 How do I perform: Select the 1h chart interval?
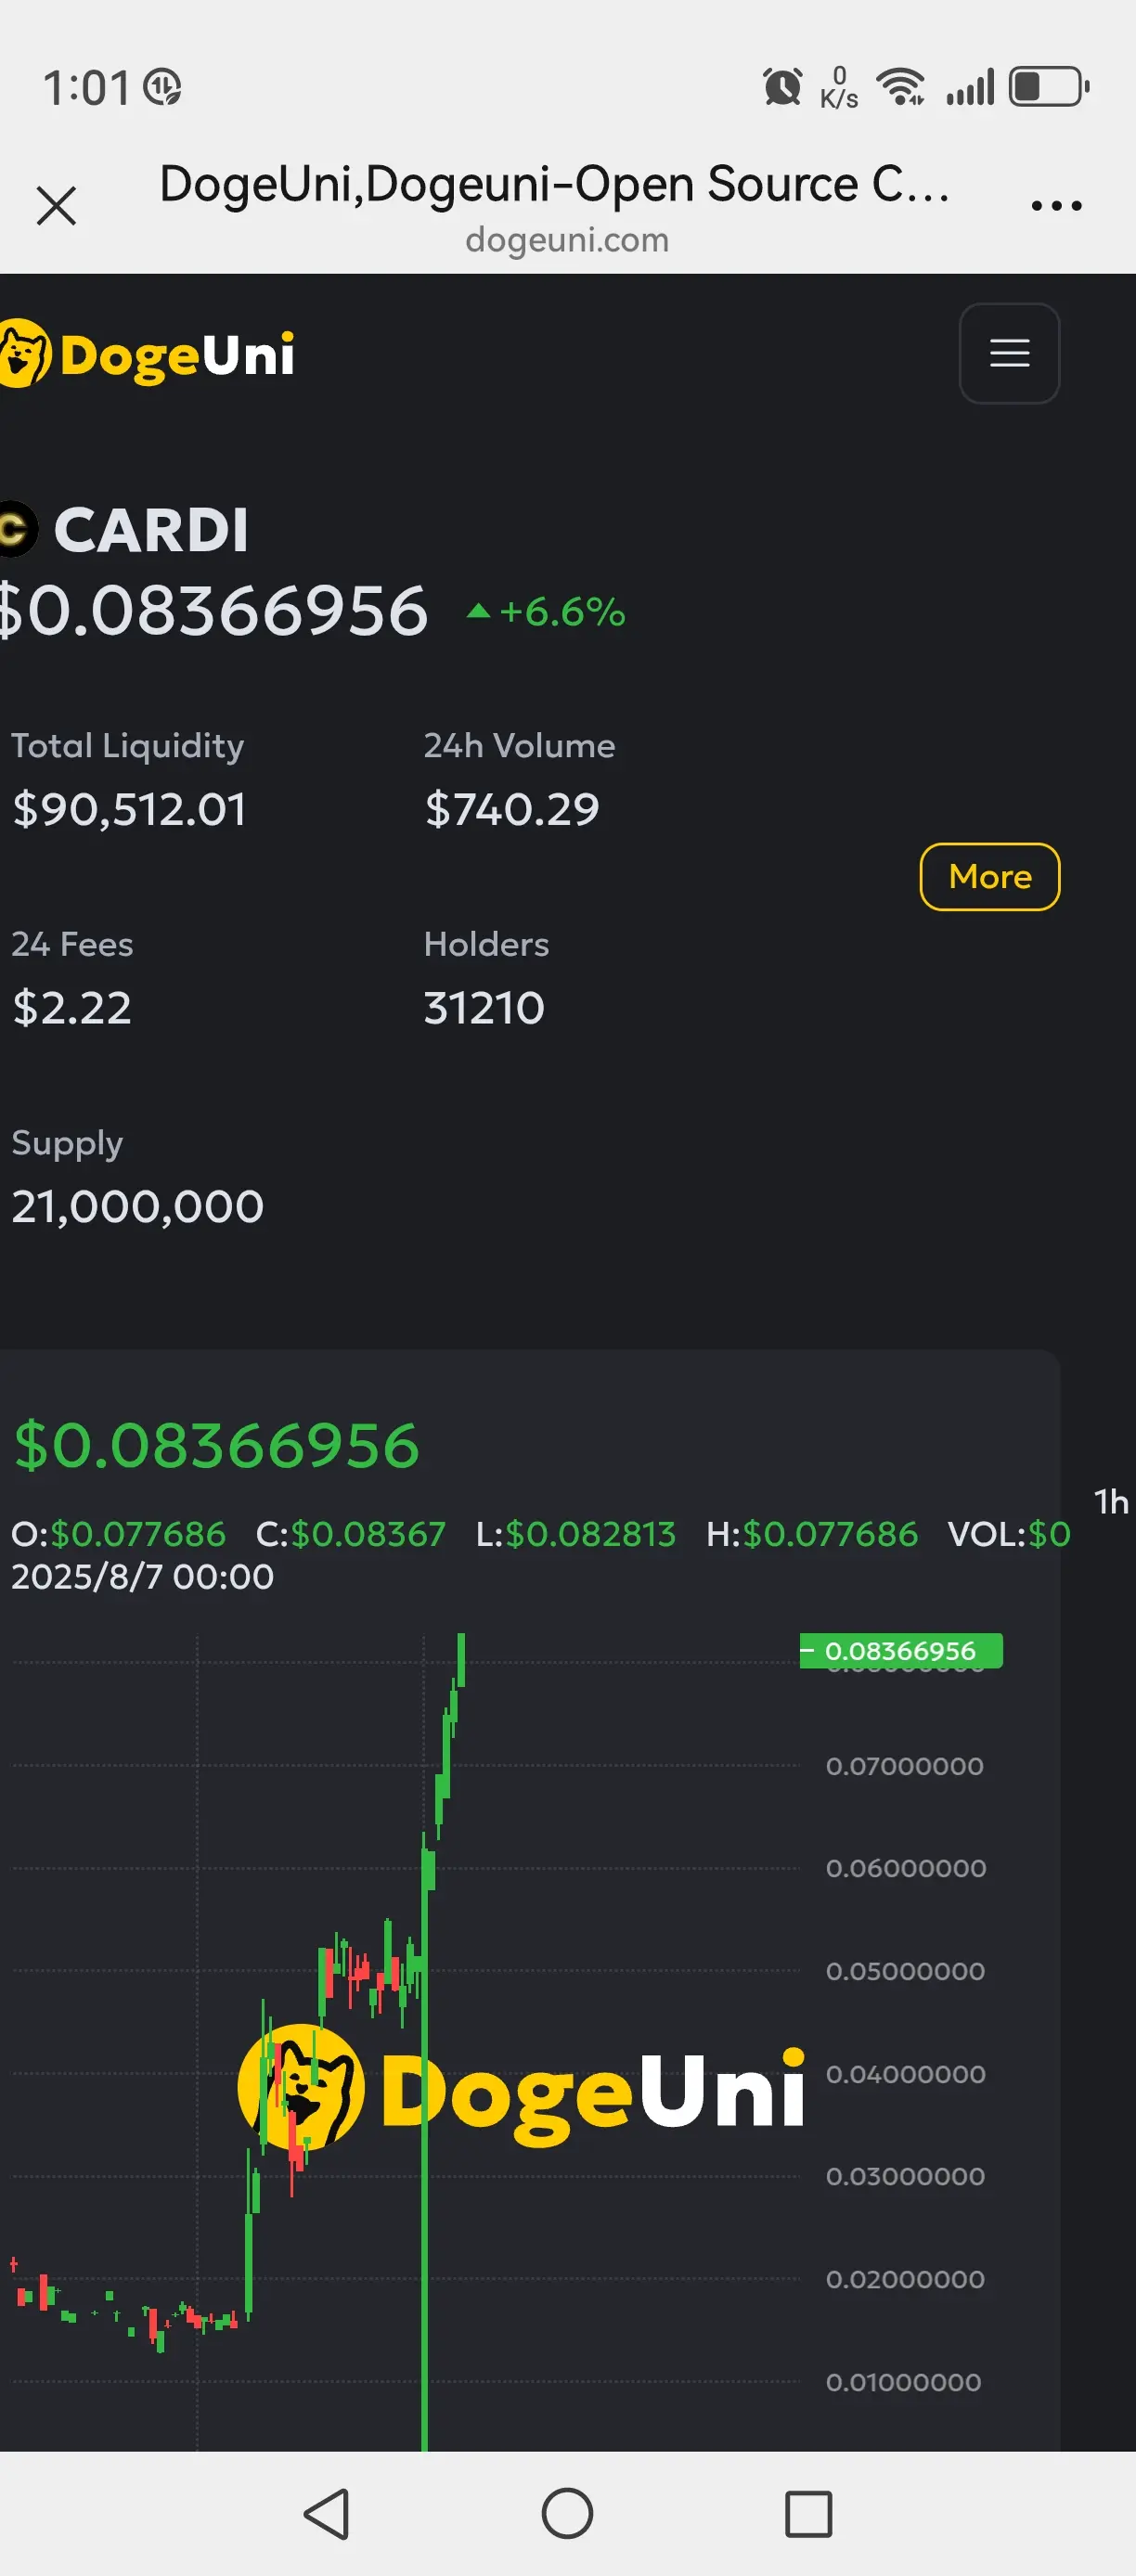1110,1501
